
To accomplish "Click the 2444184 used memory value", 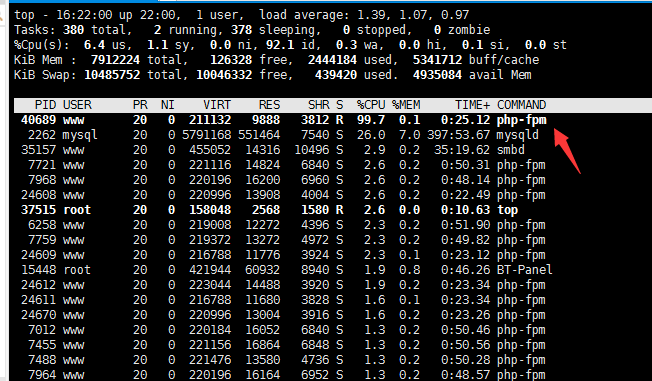I will [x=332, y=60].
